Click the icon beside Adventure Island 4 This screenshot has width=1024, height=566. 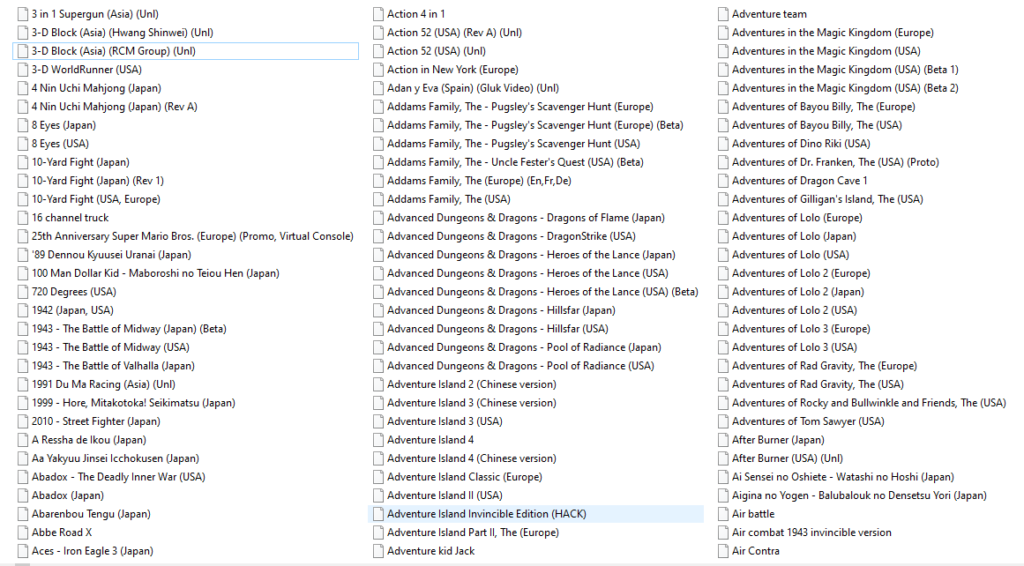pyautogui.click(x=378, y=440)
